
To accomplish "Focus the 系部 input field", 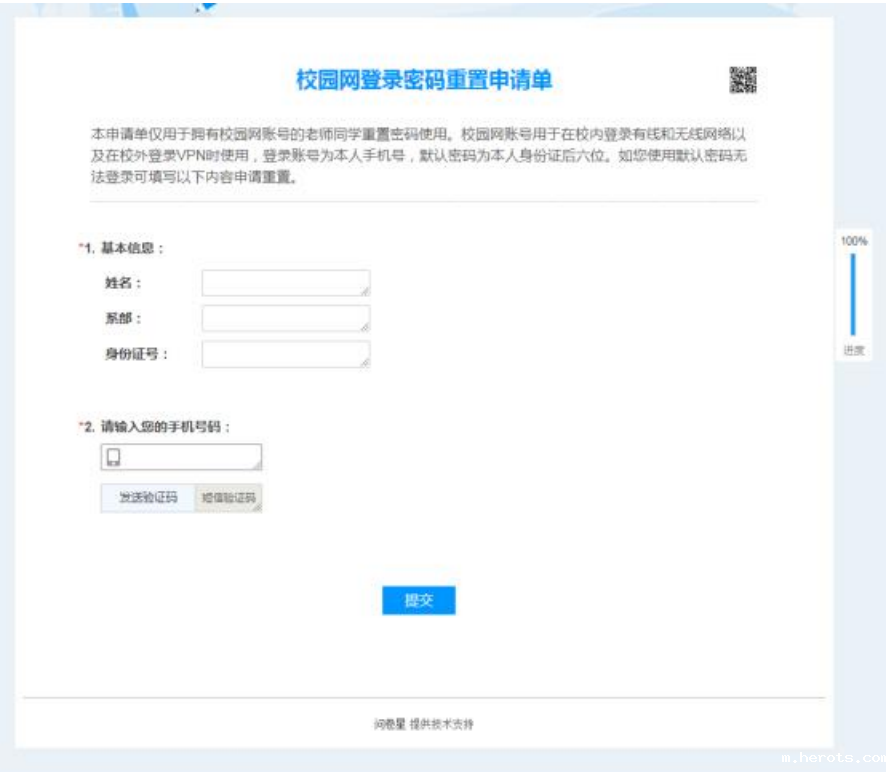I will (285, 318).
